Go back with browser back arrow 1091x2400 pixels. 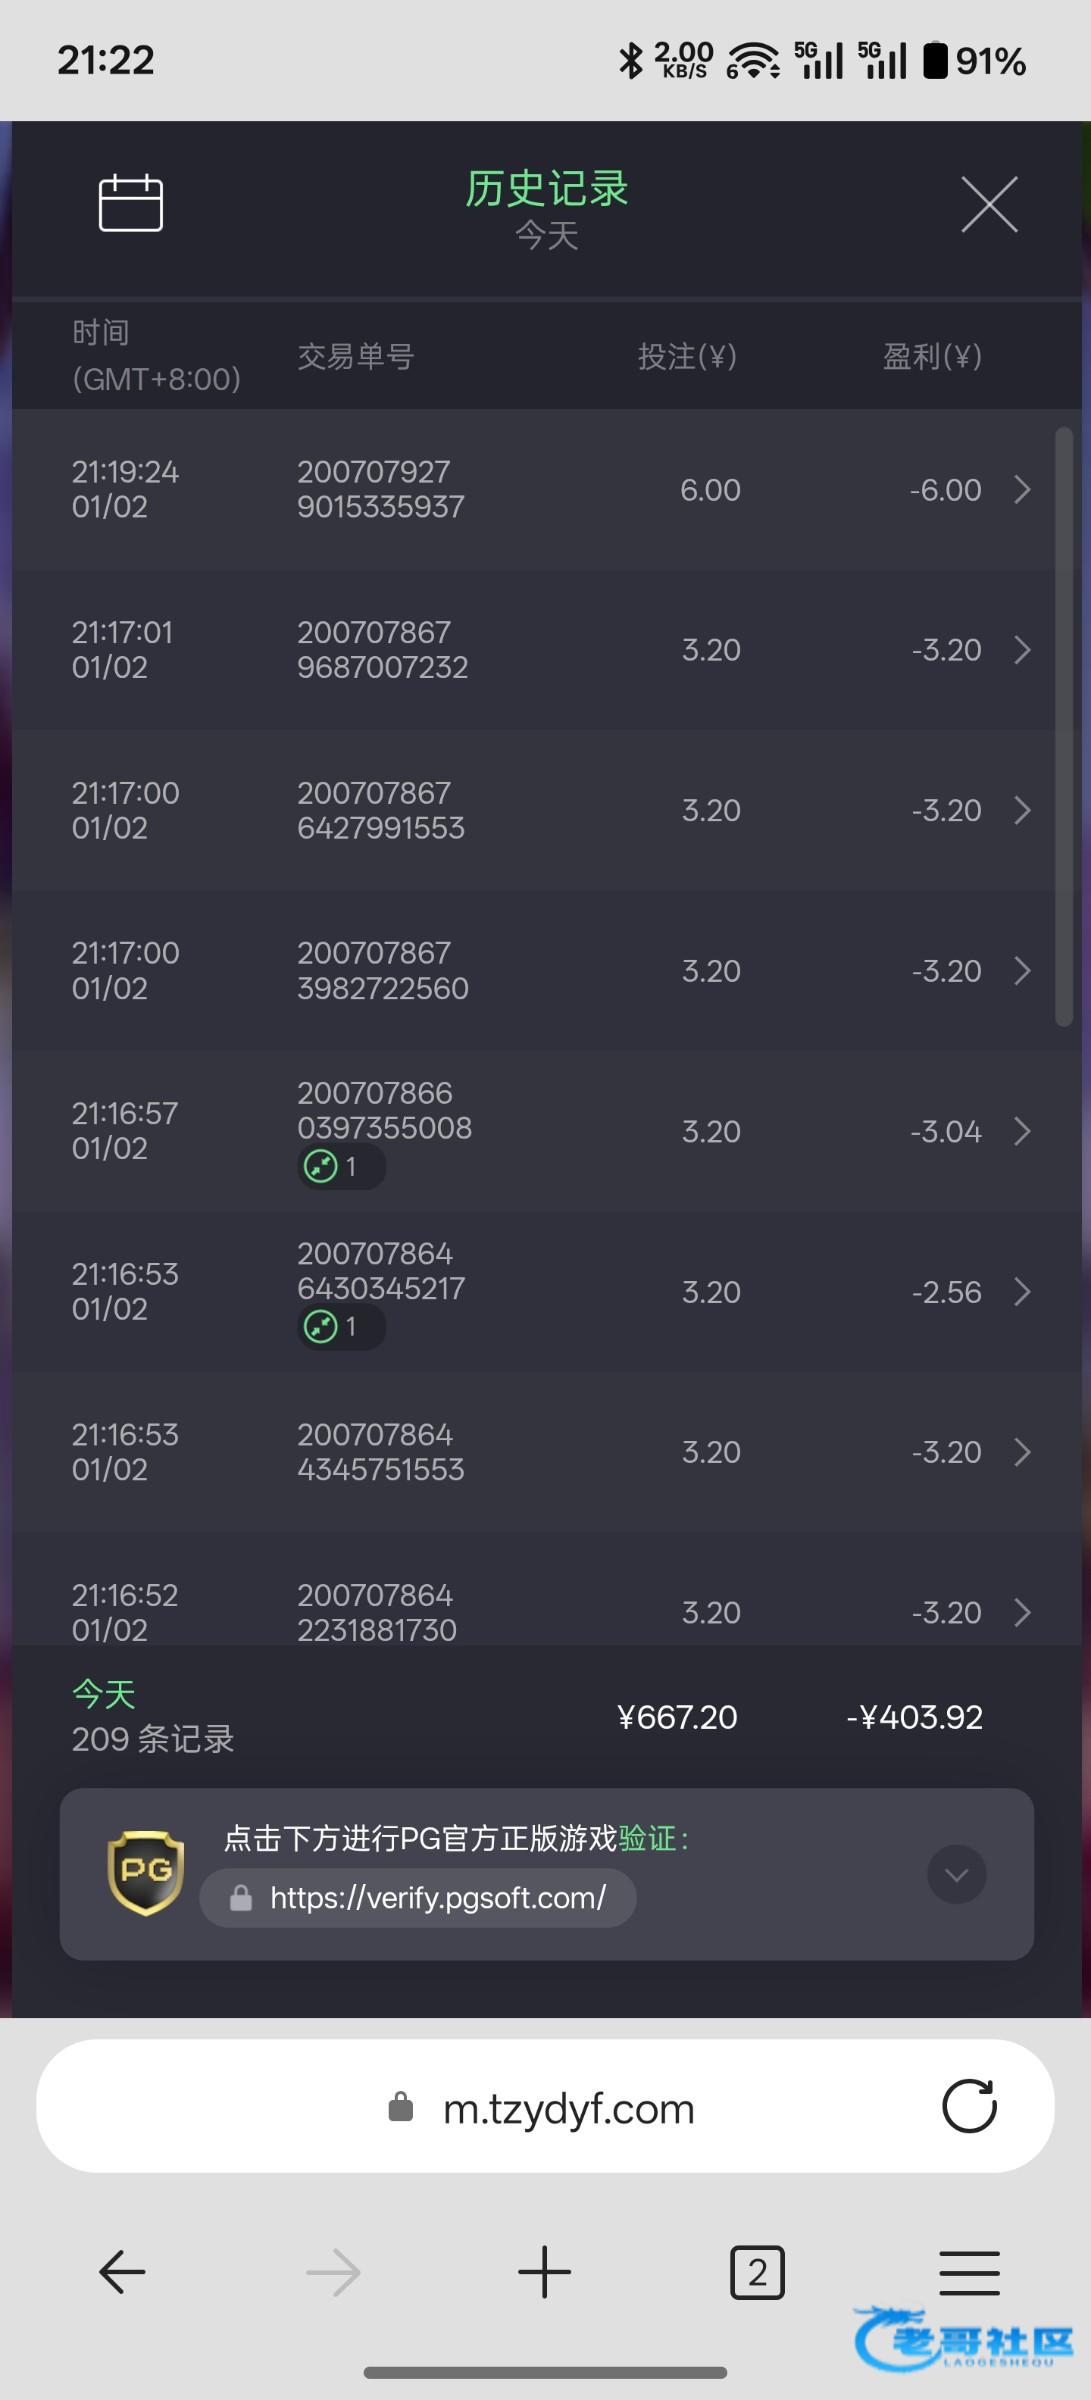pos(123,2272)
